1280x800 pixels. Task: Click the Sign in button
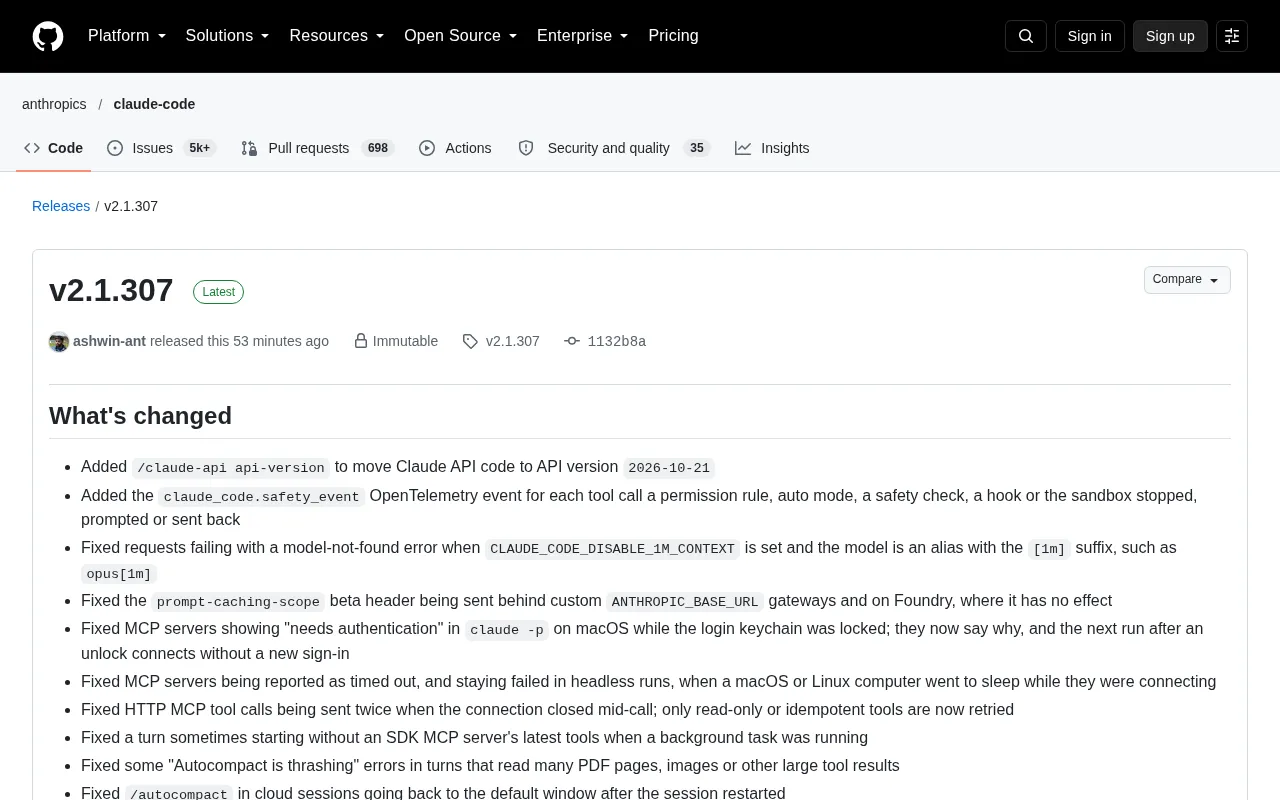click(x=1089, y=36)
